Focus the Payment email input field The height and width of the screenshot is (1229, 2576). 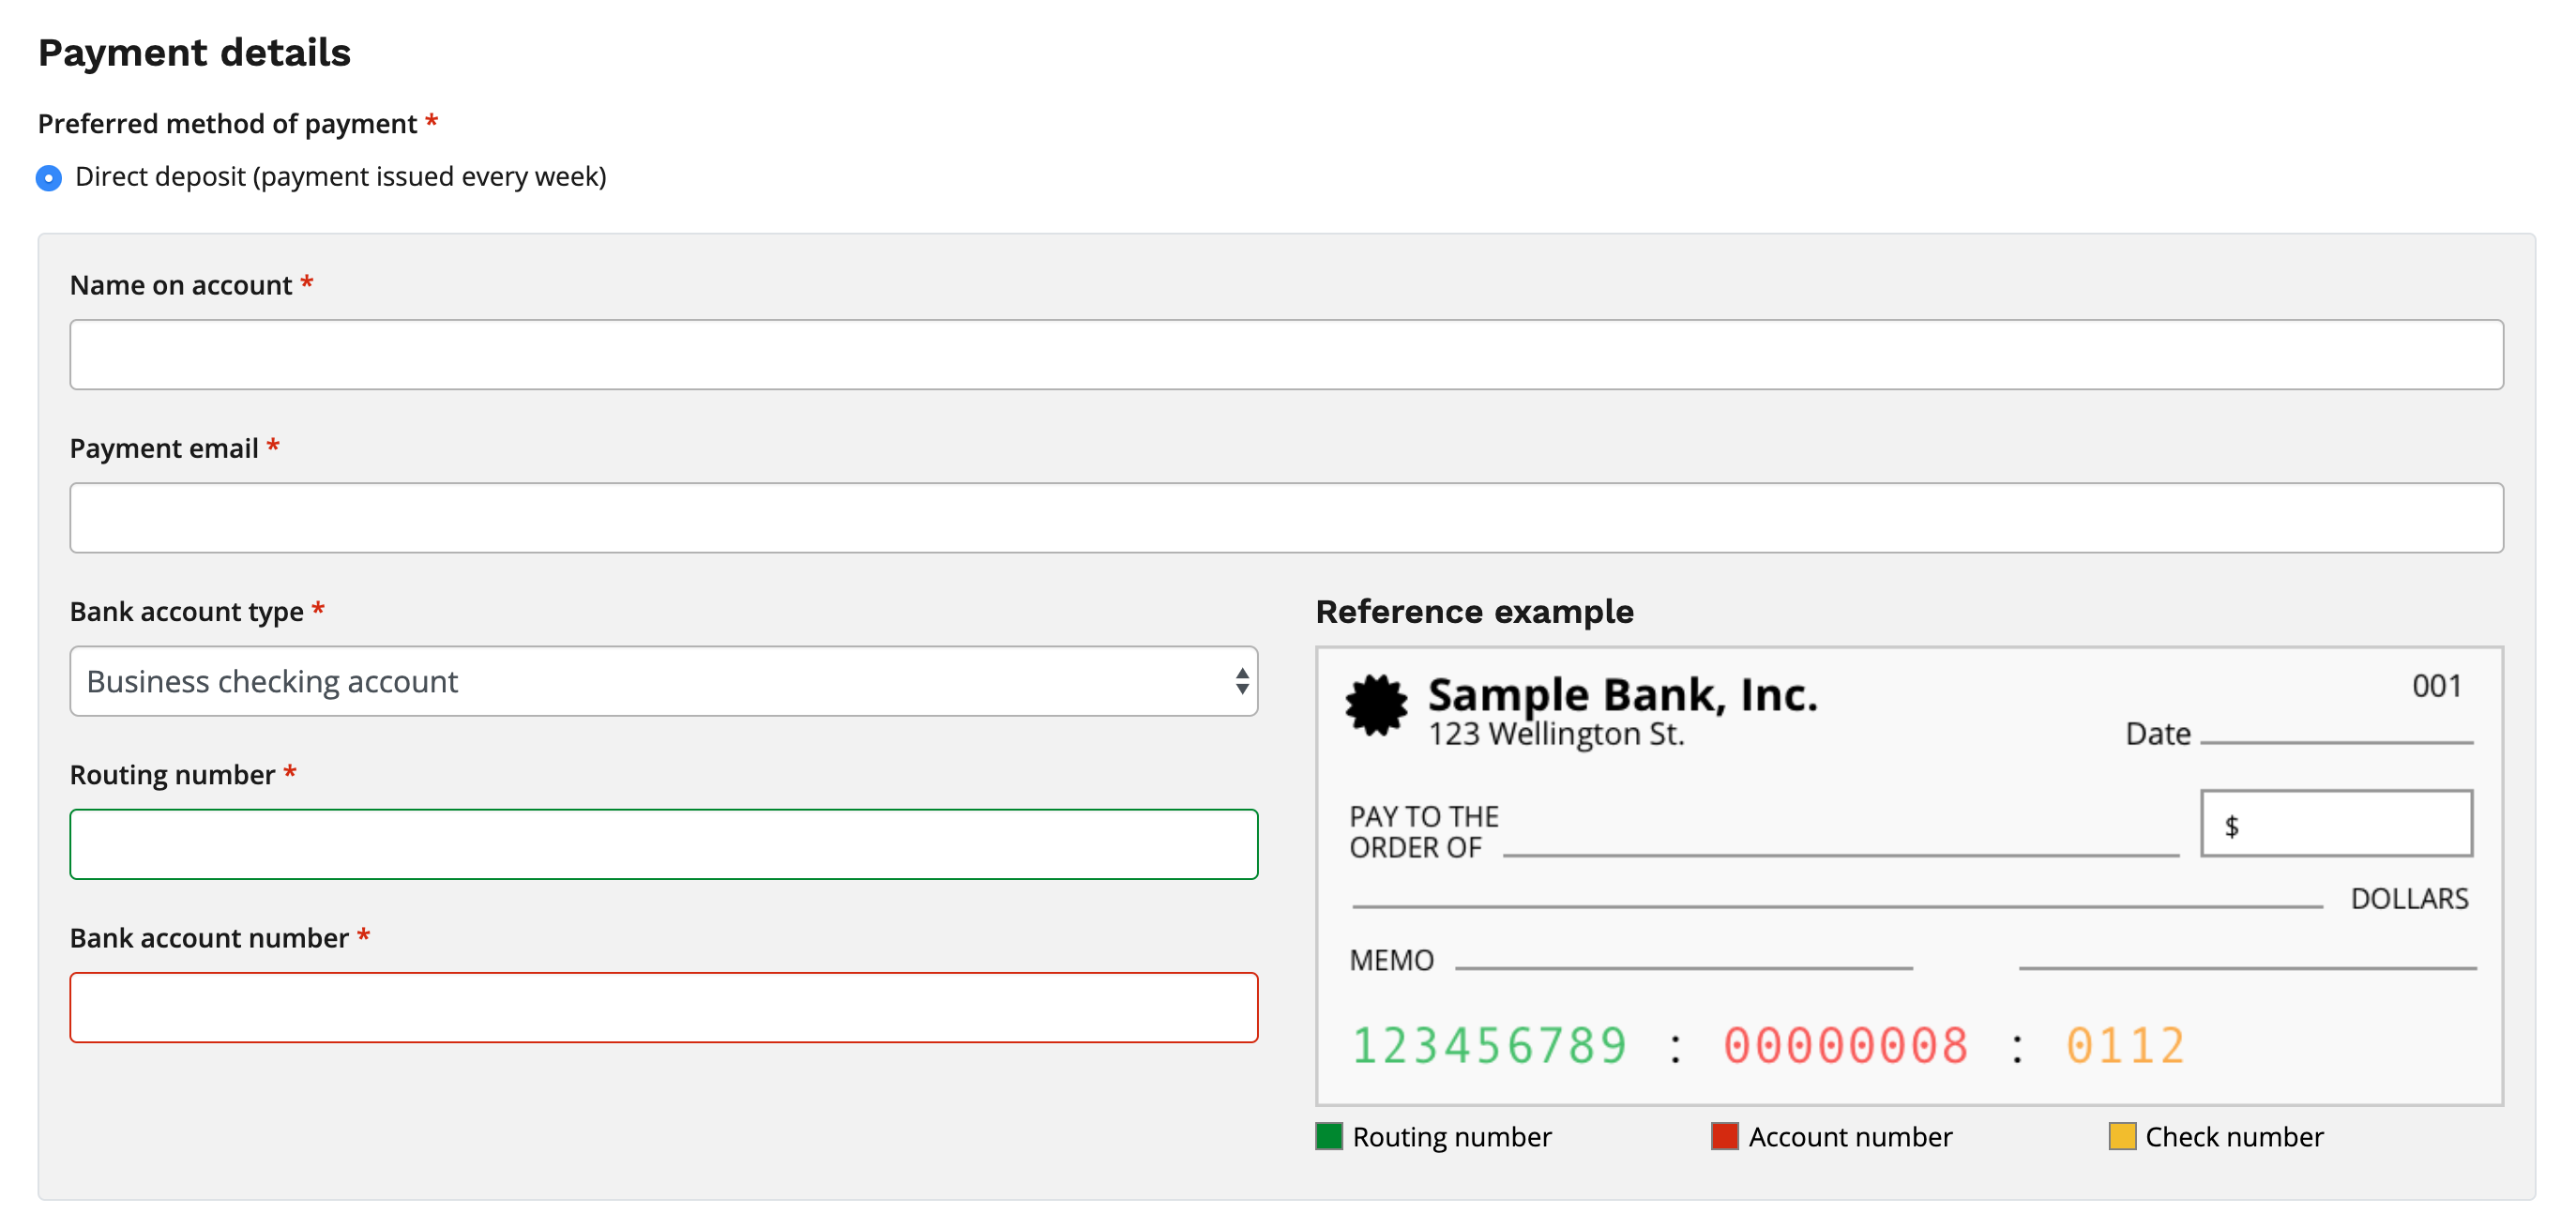click(x=1286, y=518)
